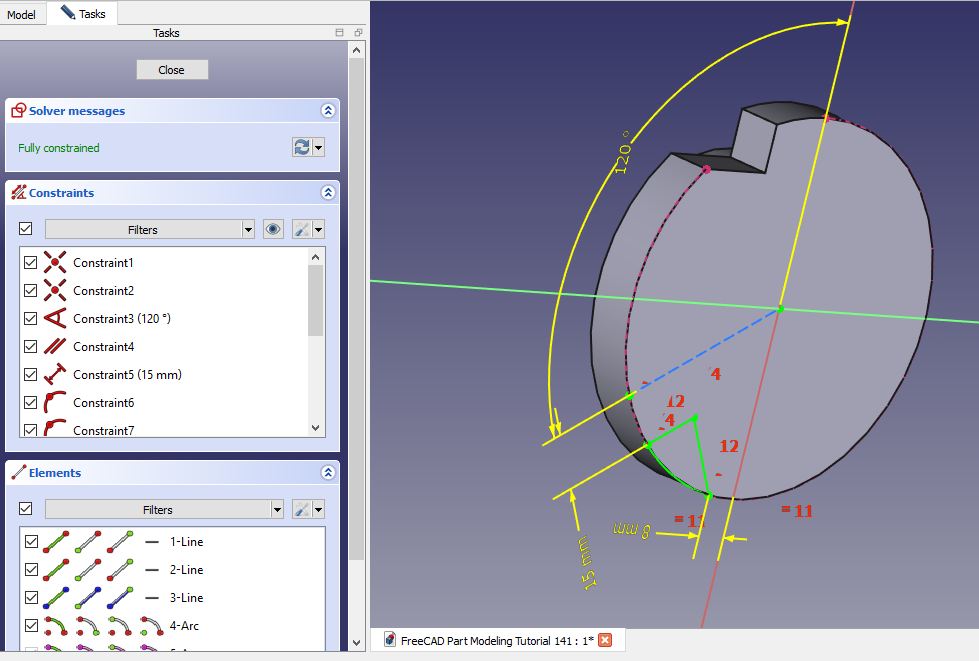Disable the Constraint6 checkbox

(x=30, y=402)
